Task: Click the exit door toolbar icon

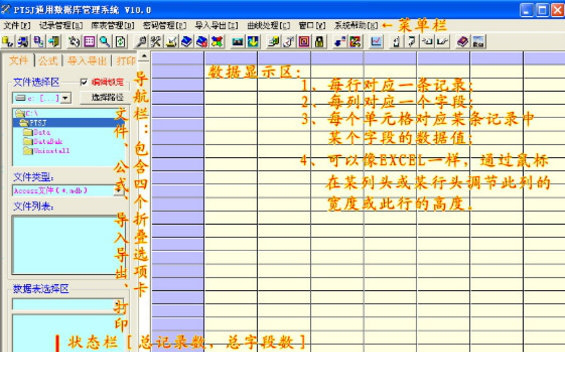Action: click(54, 42)
